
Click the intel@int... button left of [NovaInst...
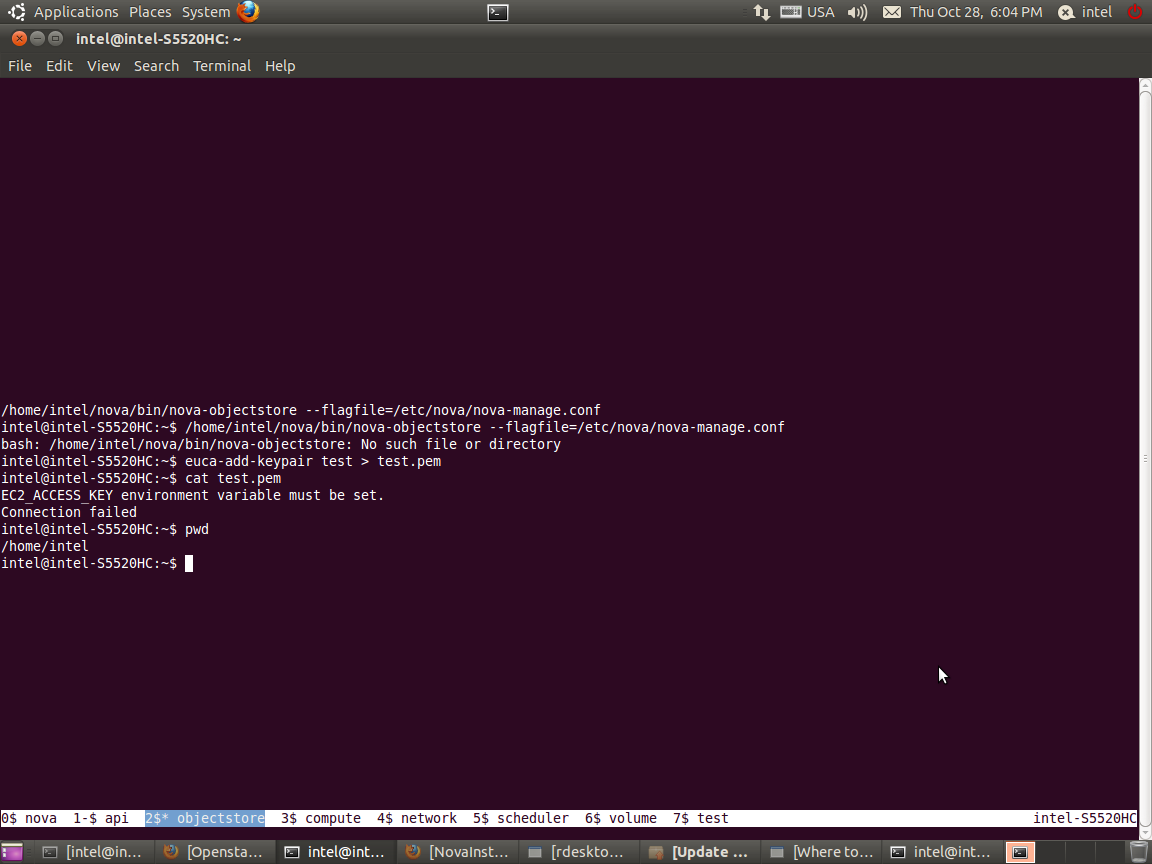click(336, 852)
